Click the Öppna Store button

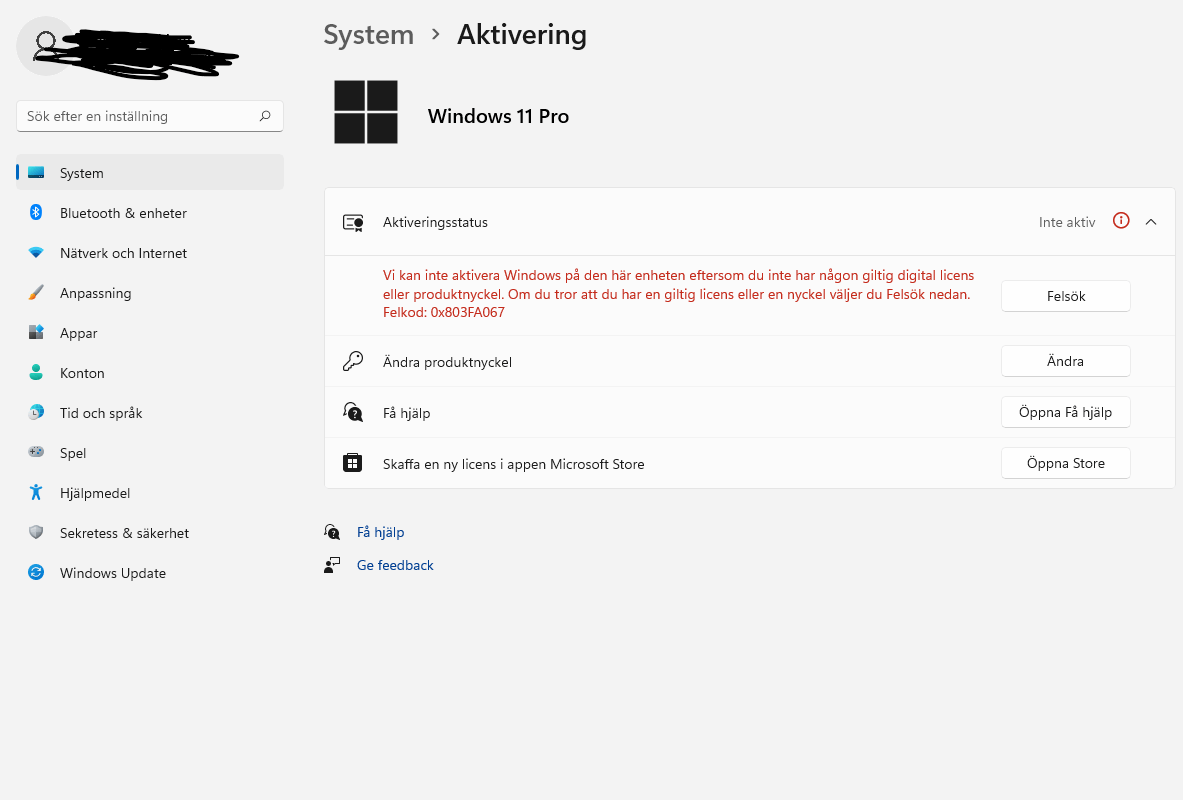pyautogui.click(x=1065, y=463)
